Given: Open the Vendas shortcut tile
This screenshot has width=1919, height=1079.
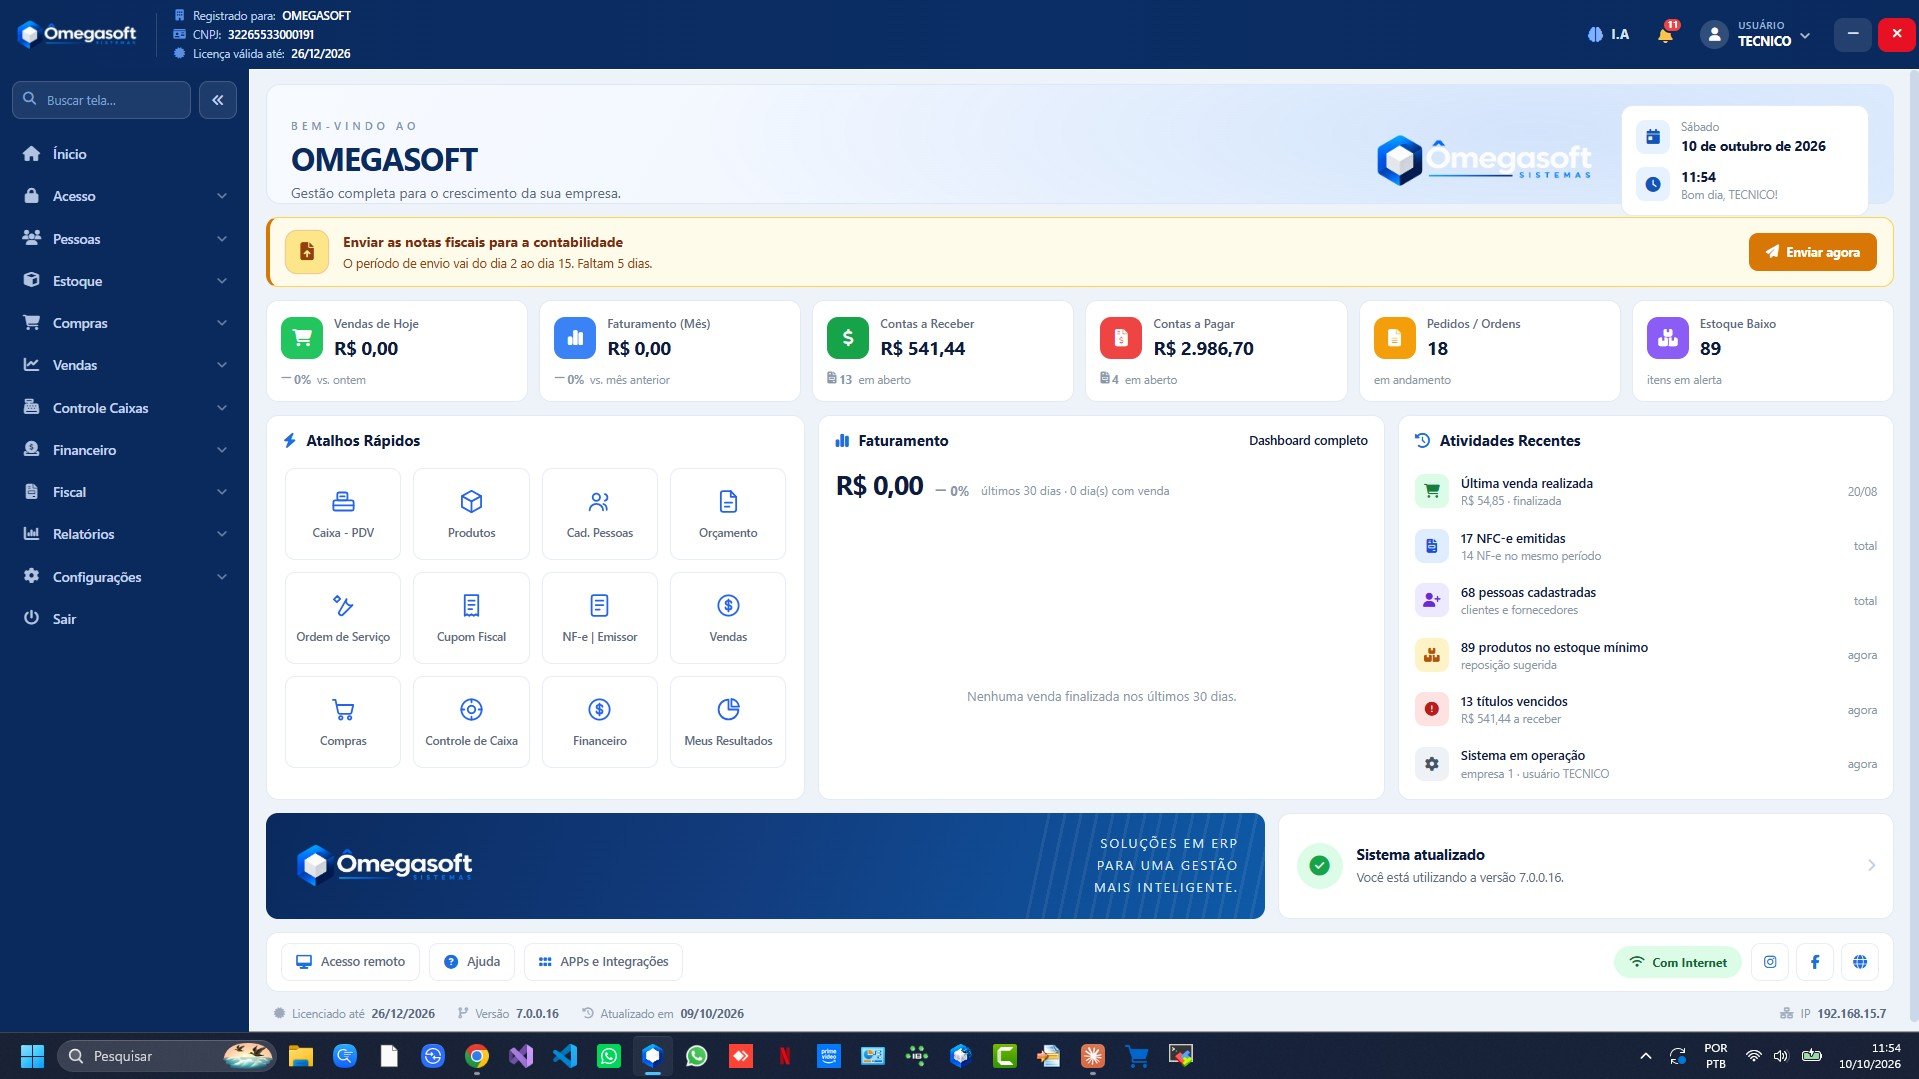Looking at the screenshot, I should click(728, 618).
